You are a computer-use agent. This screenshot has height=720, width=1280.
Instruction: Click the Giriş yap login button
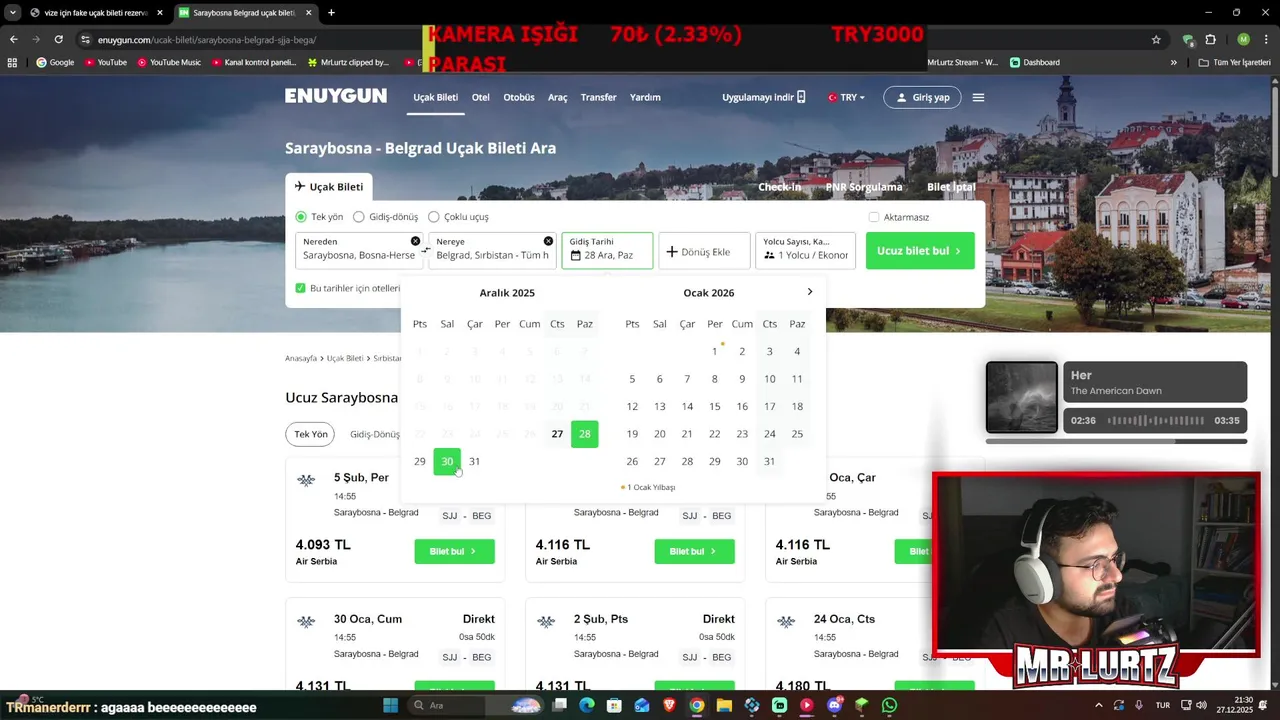922,97
